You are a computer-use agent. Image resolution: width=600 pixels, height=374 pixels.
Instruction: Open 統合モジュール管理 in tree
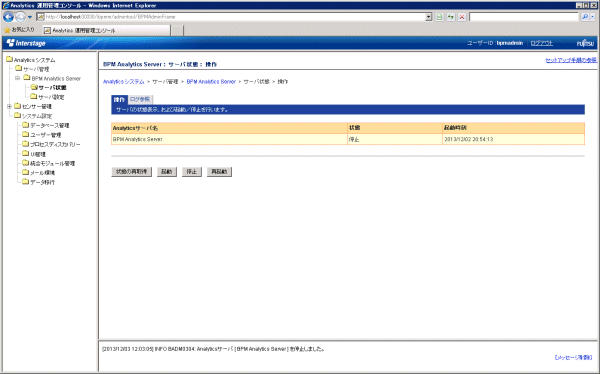(x=52, y=163)
